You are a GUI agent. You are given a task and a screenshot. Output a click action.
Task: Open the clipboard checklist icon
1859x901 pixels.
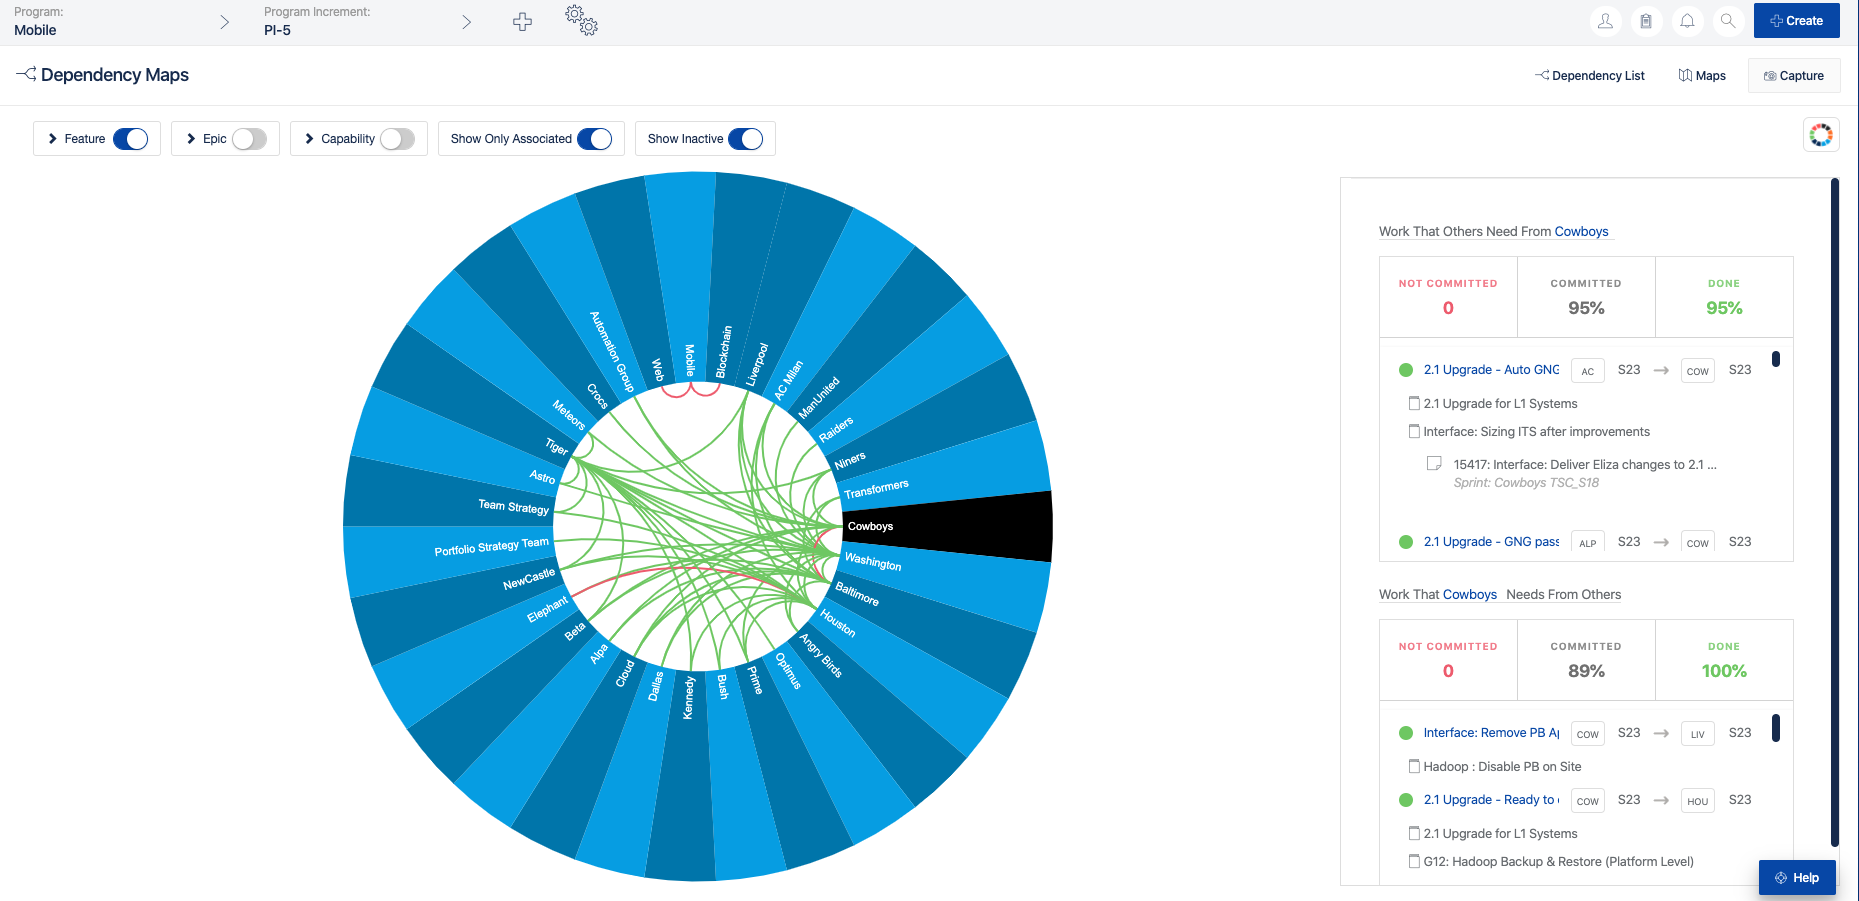(1646, 21)
